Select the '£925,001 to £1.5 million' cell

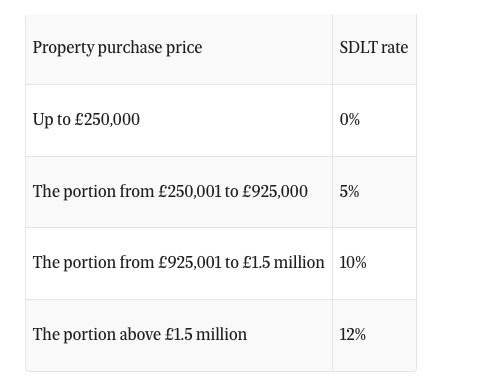[x=179, y=263]
